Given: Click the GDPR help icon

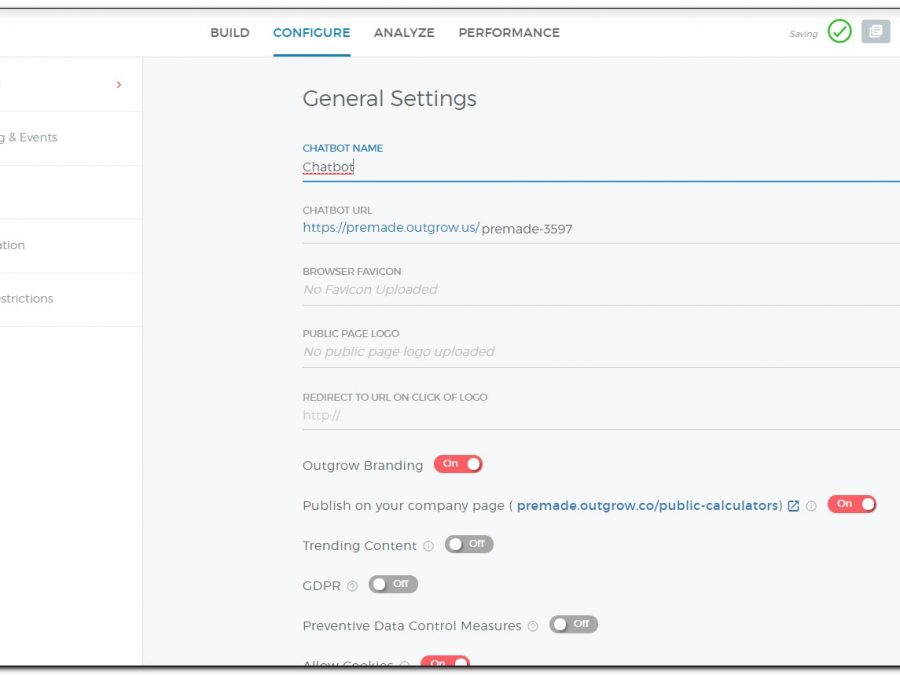Looking at the screenshot, I should pos(352,586).
